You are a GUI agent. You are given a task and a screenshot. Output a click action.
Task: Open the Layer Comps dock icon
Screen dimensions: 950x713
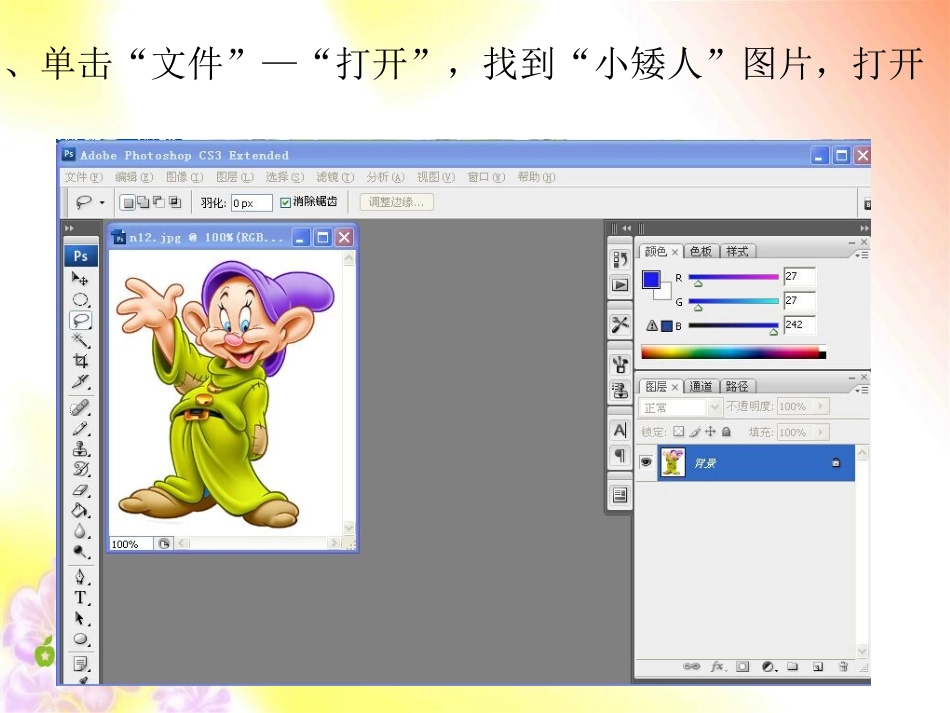point(620,496)
